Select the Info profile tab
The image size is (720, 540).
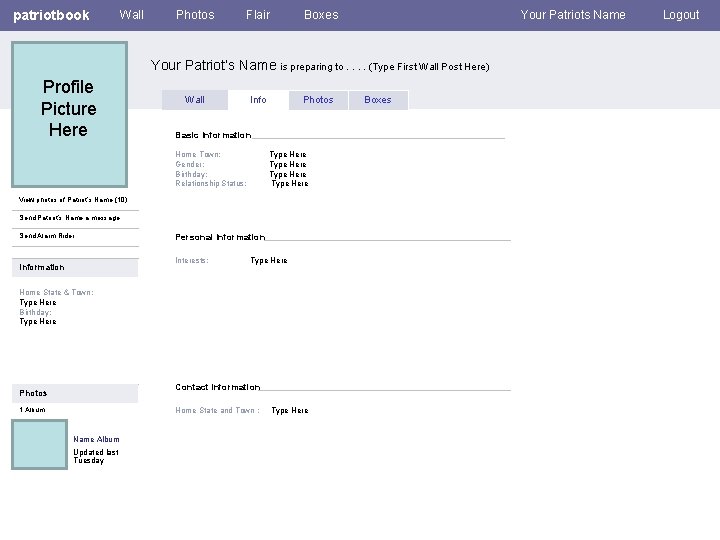point(258,100)
